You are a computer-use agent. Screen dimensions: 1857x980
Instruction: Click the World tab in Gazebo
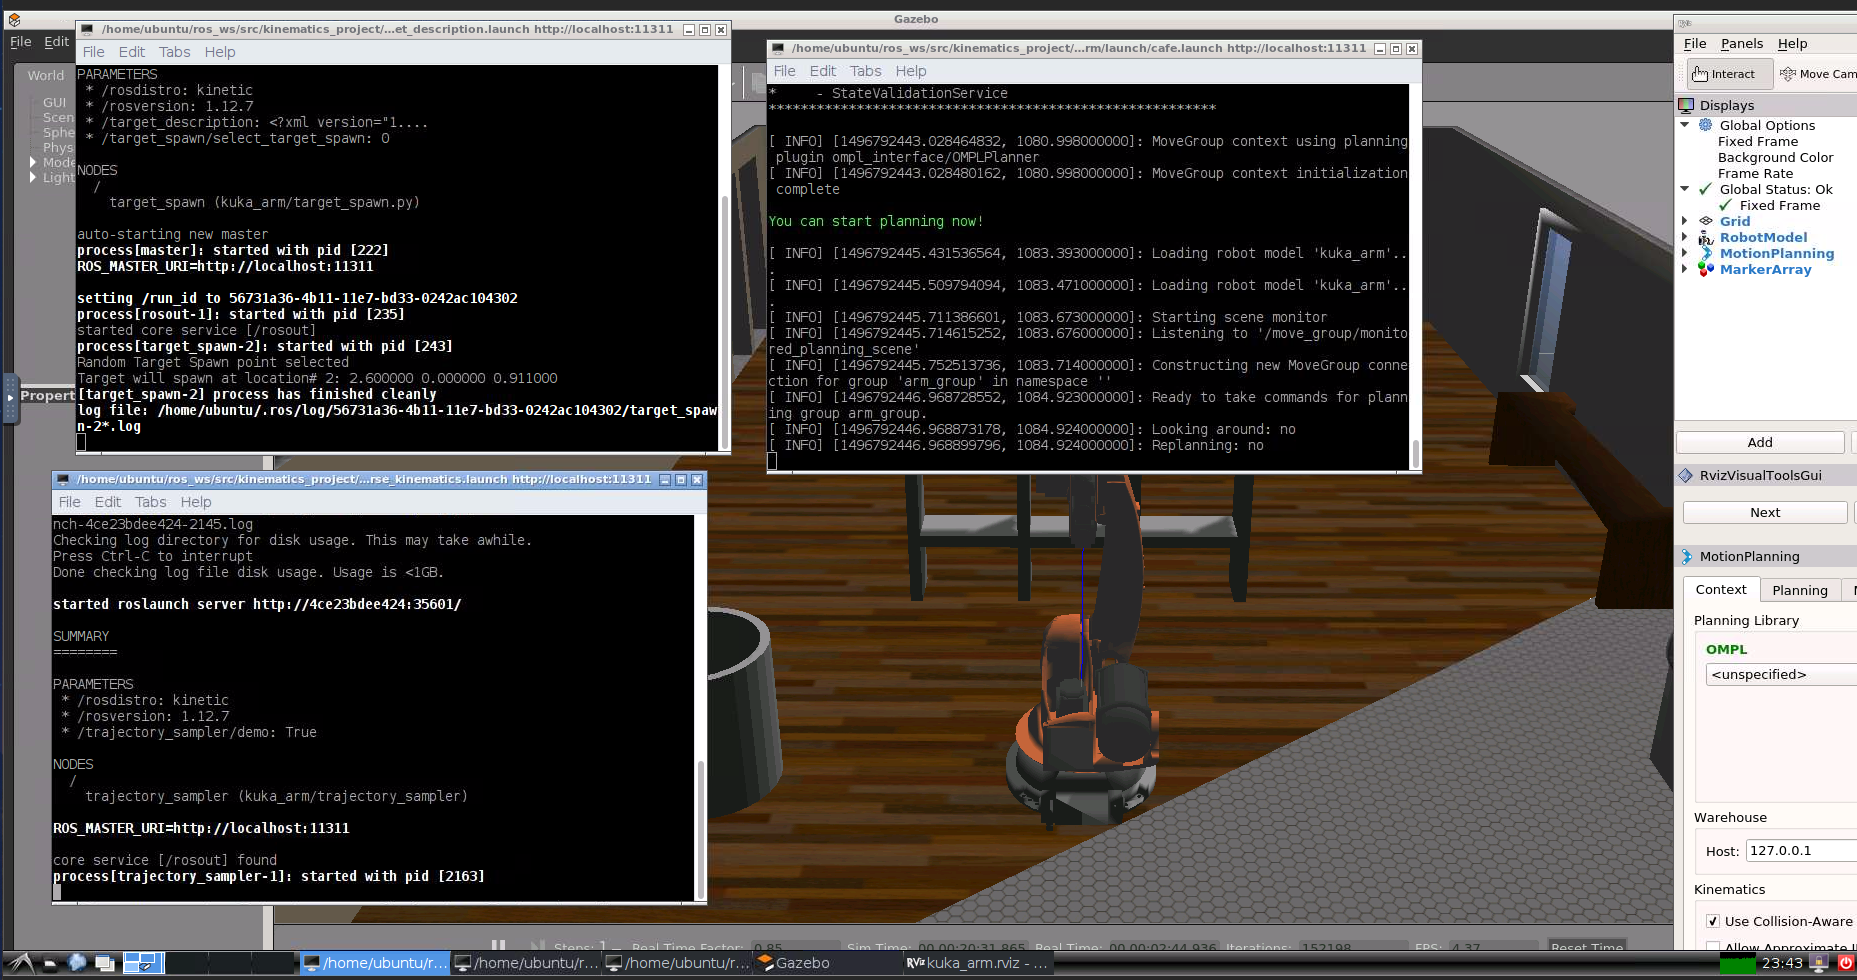pos(45,75)
